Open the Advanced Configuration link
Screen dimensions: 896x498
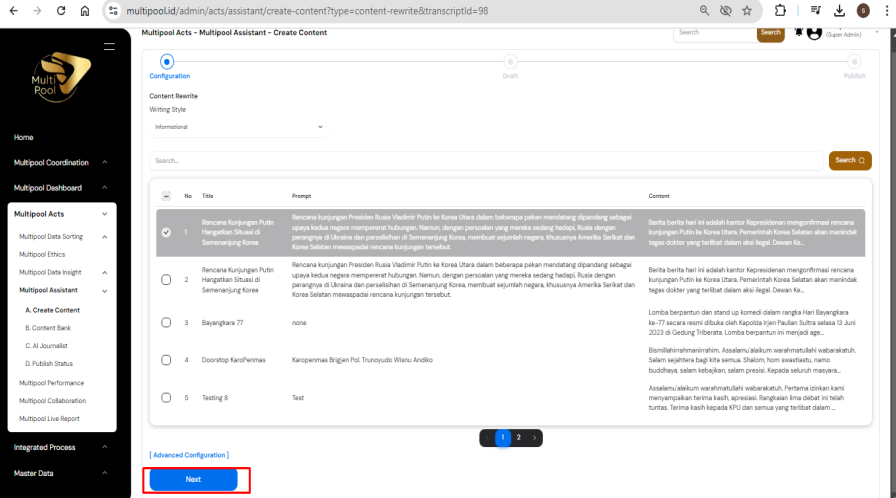click(x=189, y=455)
